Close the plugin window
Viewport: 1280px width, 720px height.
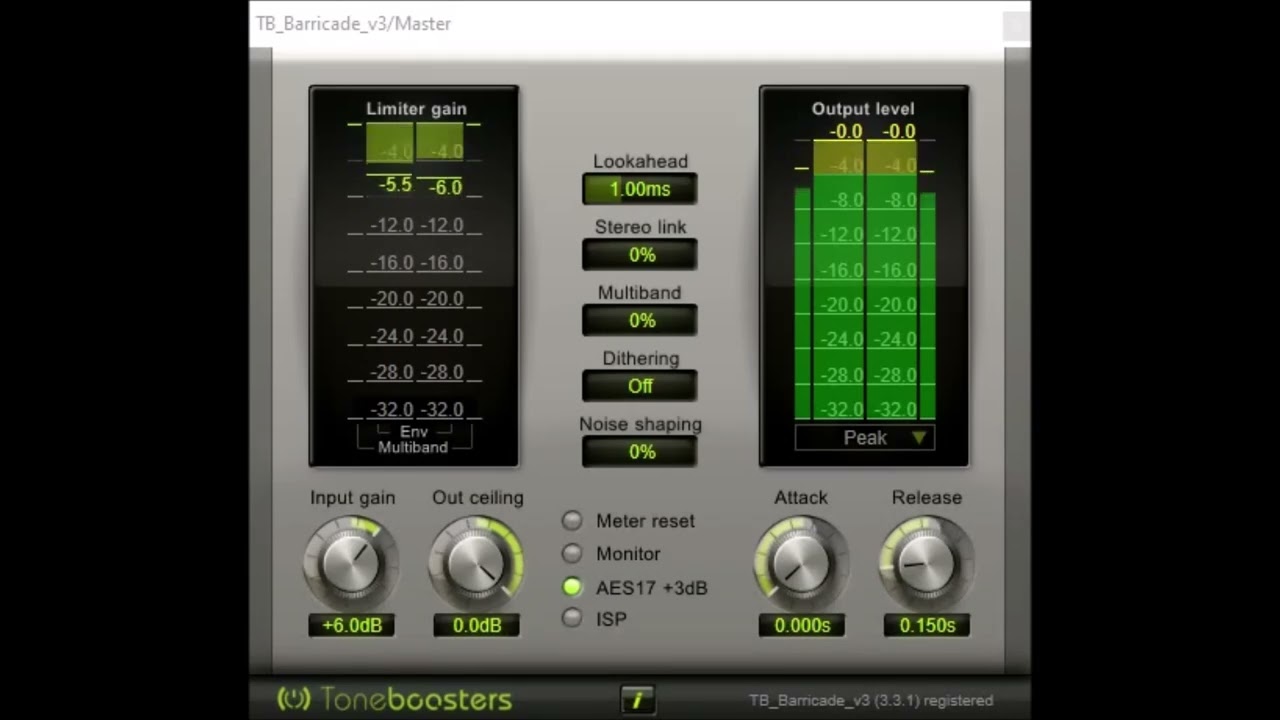pyautogui.click(x=1016, y=27)
